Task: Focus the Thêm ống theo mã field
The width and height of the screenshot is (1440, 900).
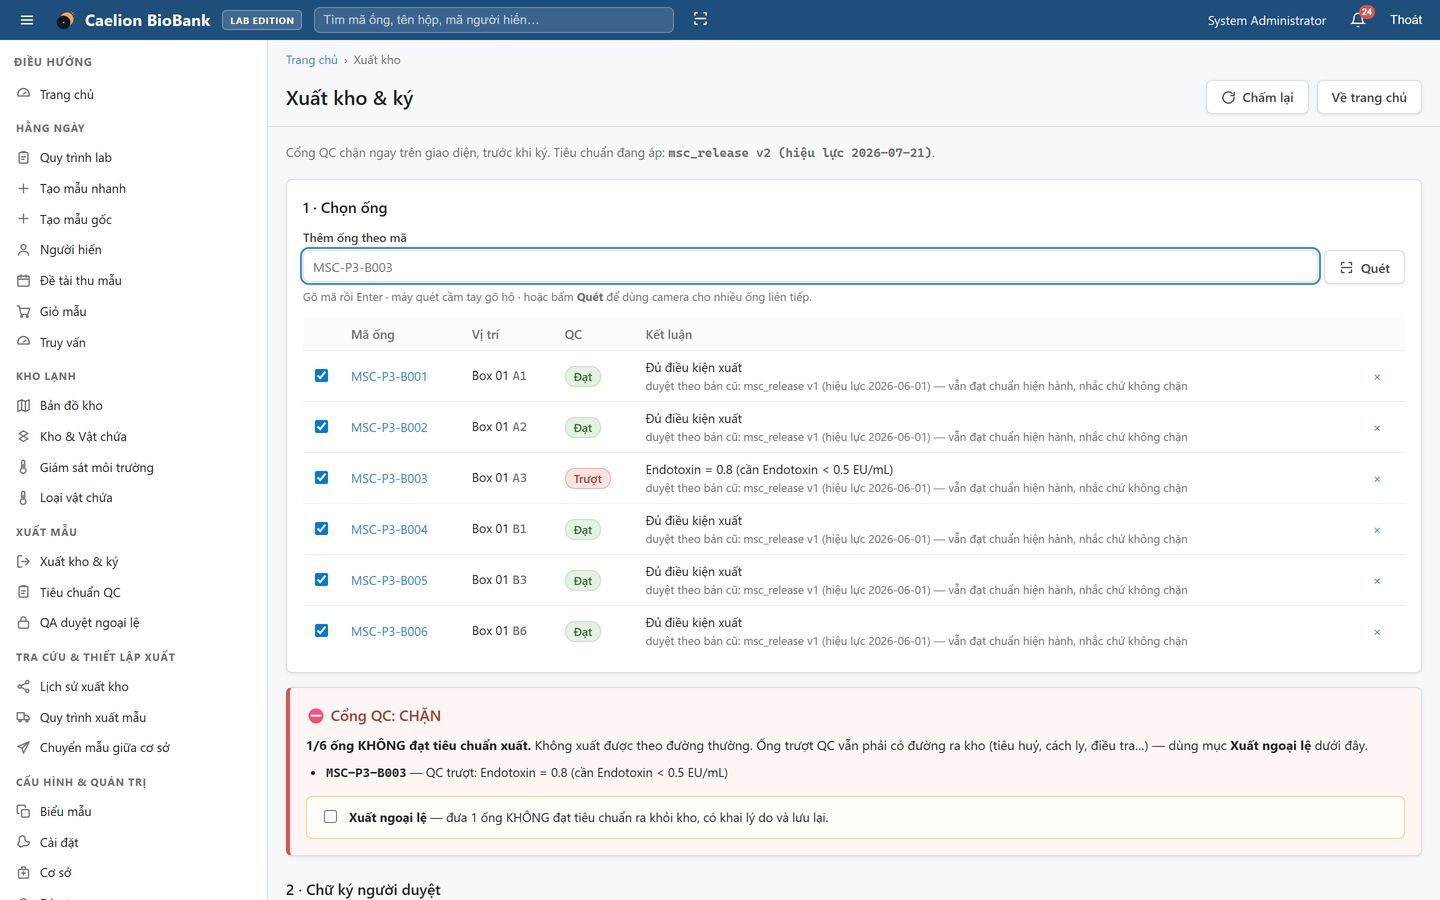Action: coord(810,267)
